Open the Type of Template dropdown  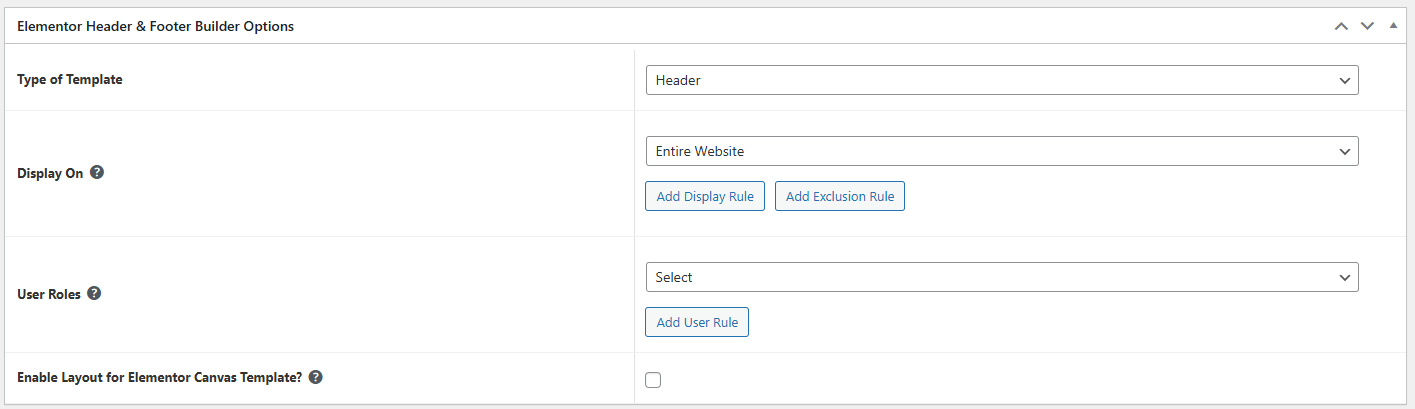[1000, 80]
